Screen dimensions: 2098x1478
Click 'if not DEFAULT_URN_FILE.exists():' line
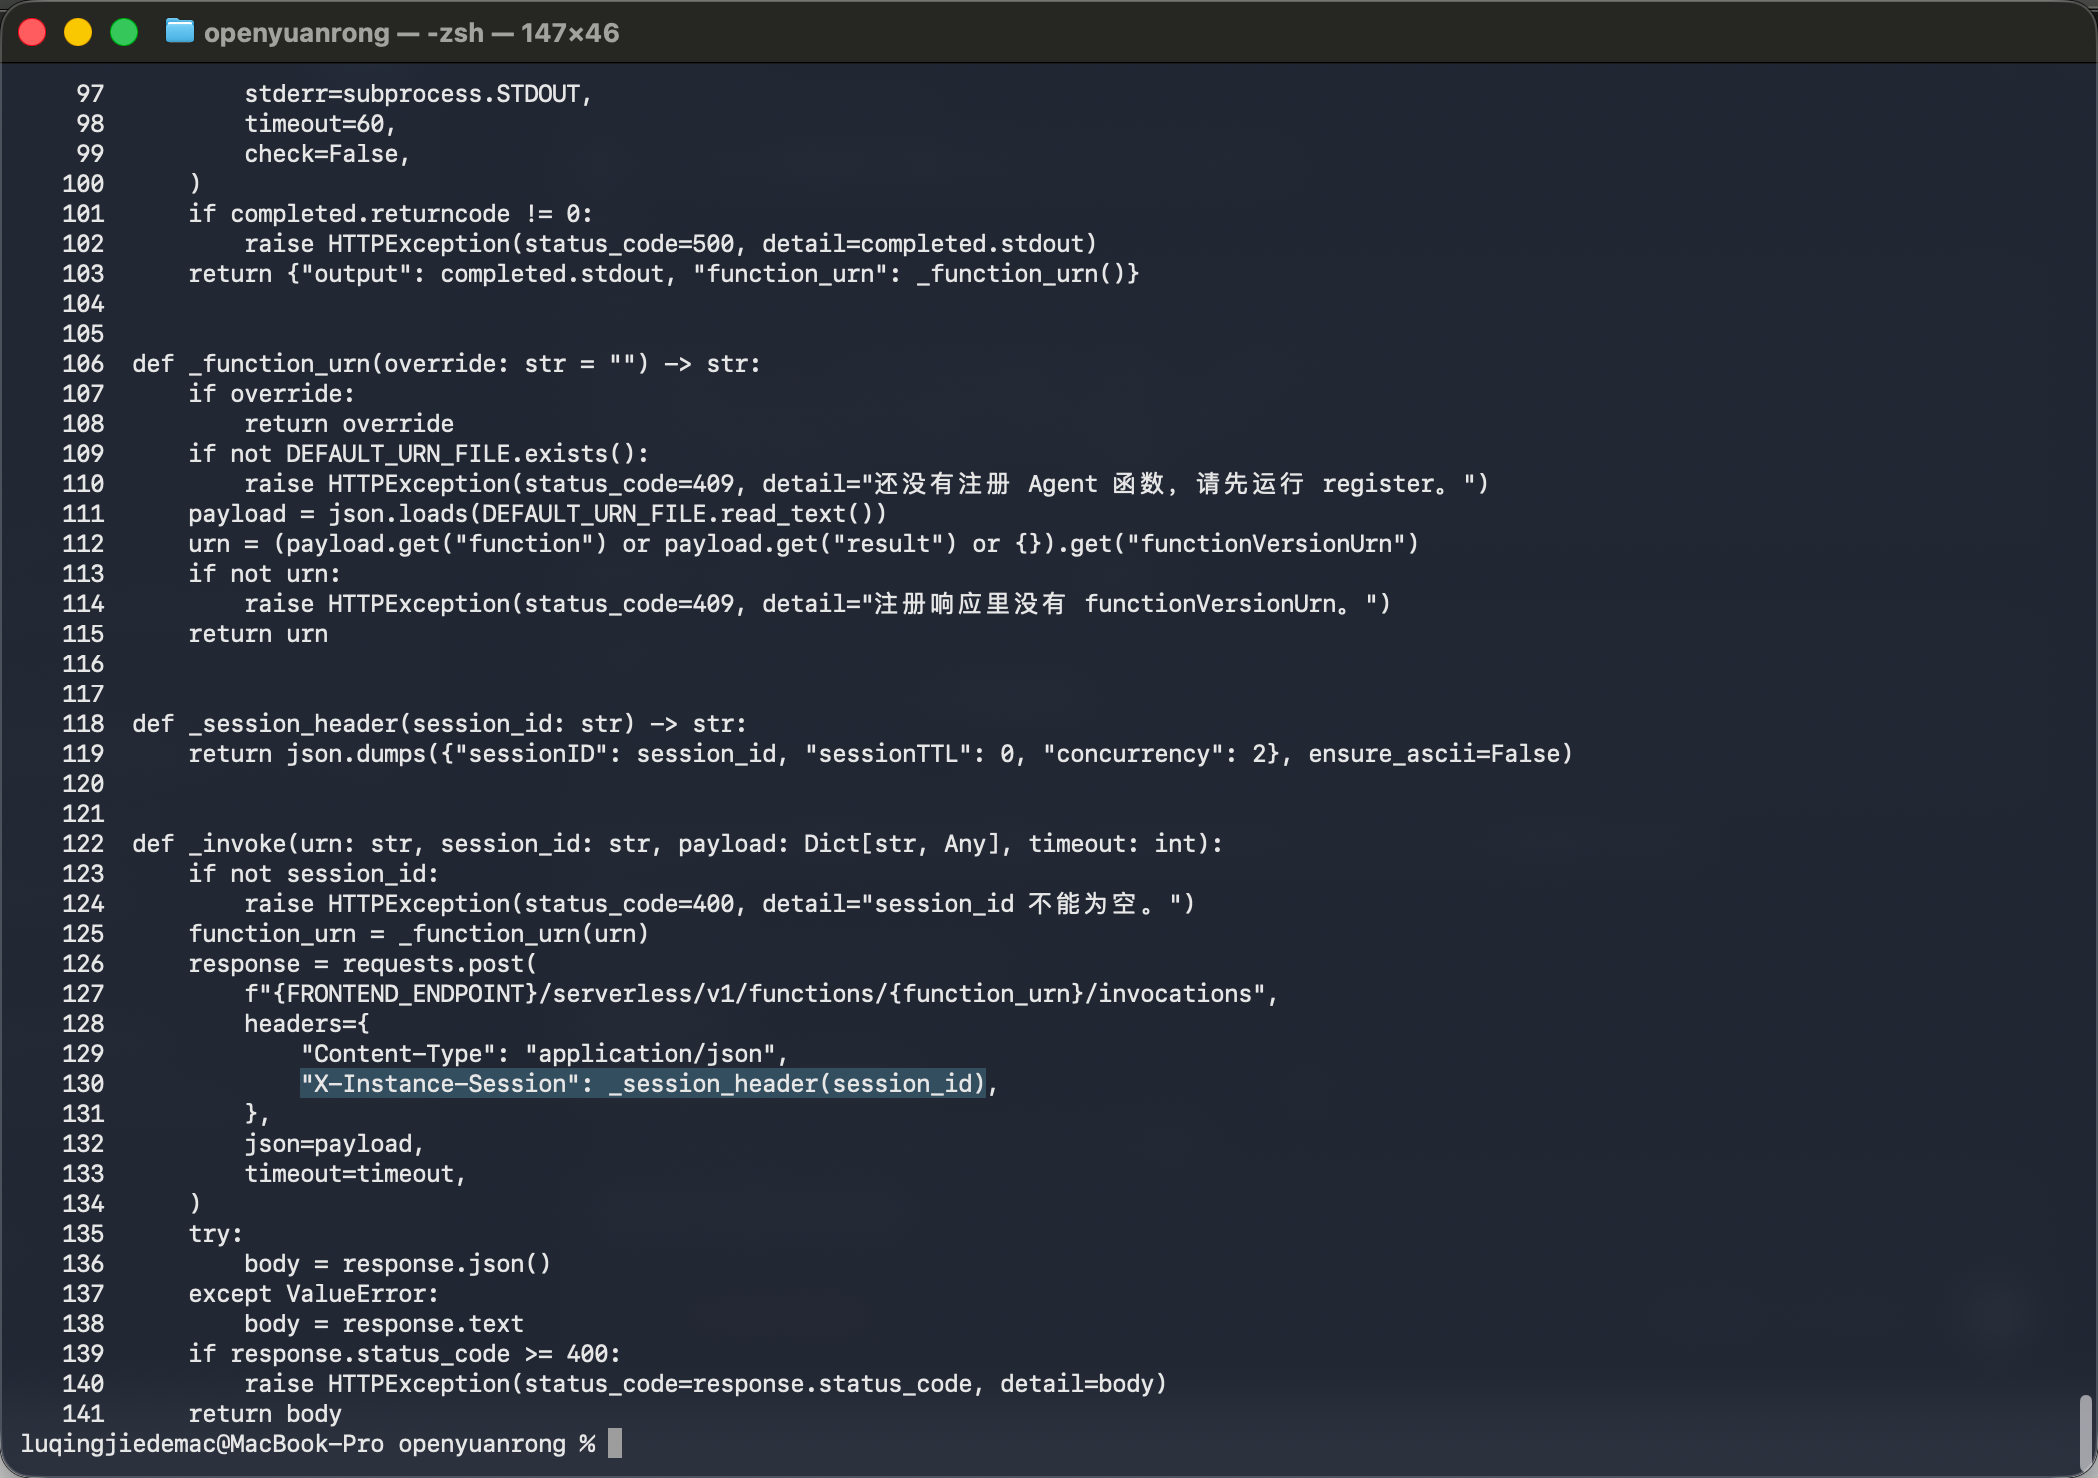[419, 454]
